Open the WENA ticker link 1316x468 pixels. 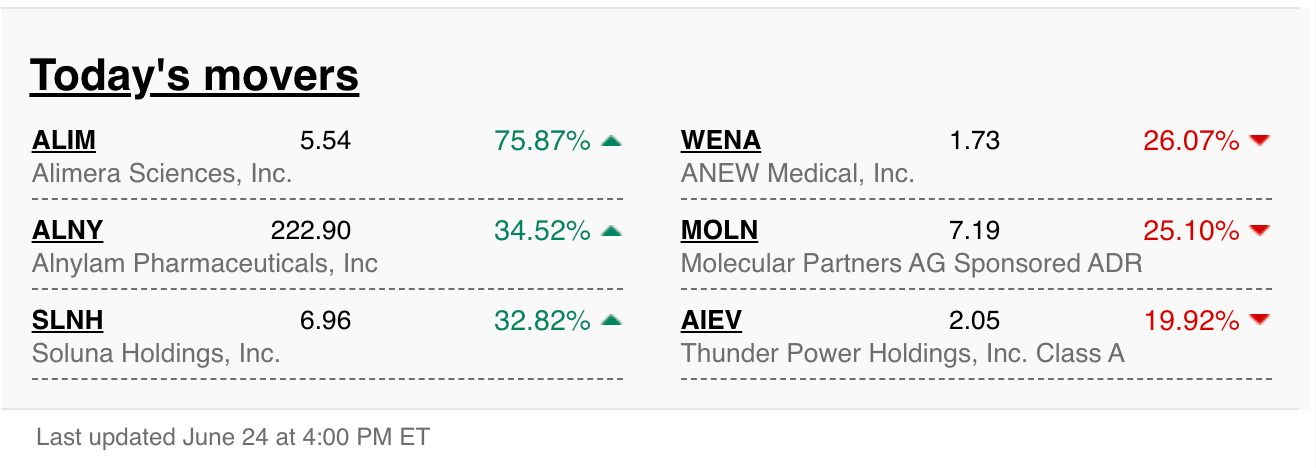coord(721,141)
